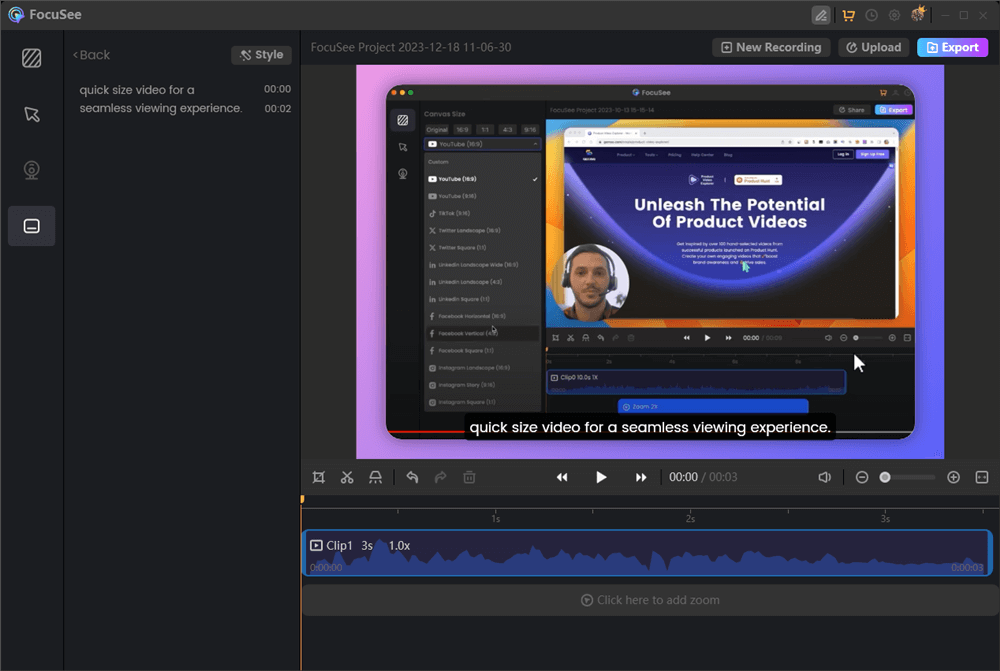
Task: Zoom out the timeline with minus icon
Action: tap(862, 477)
